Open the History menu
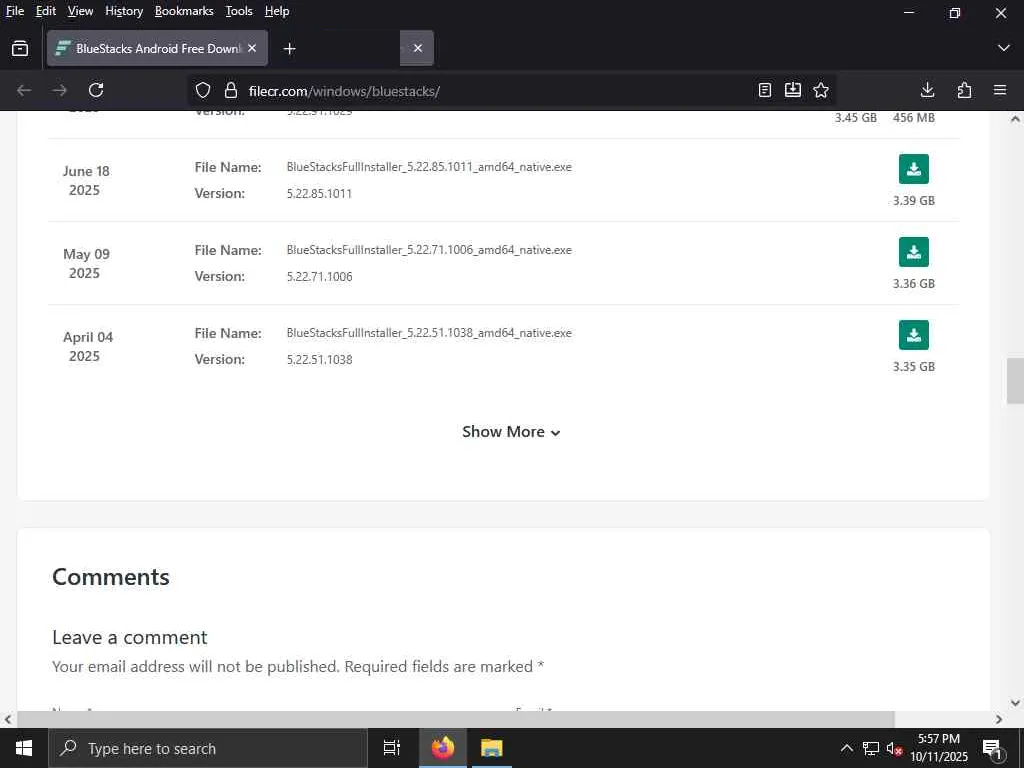The image size is (1024, 768). (124, 11)
